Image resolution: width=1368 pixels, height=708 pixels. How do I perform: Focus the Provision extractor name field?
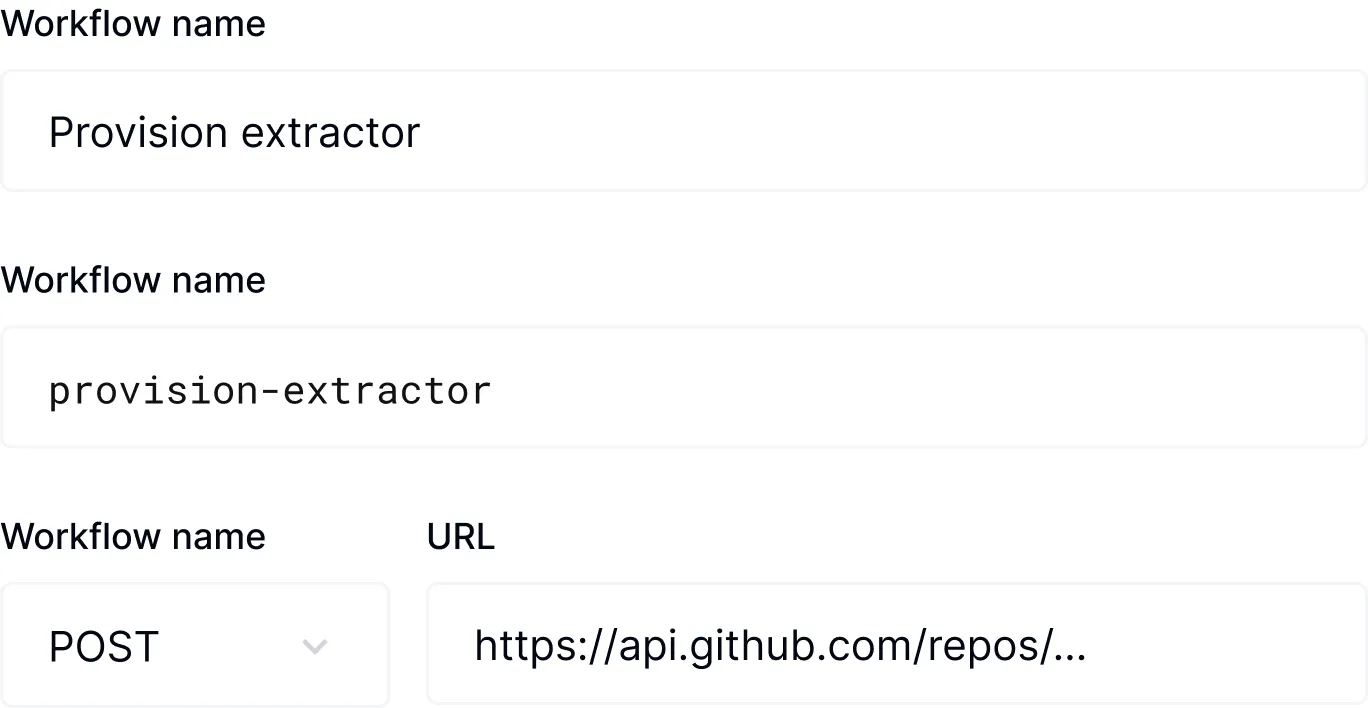(684, 131)
